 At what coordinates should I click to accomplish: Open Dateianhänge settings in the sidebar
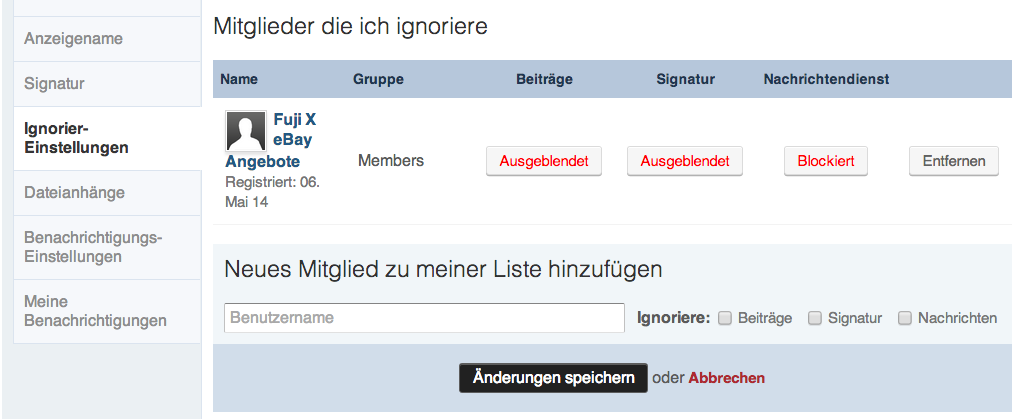pos(74,192)
